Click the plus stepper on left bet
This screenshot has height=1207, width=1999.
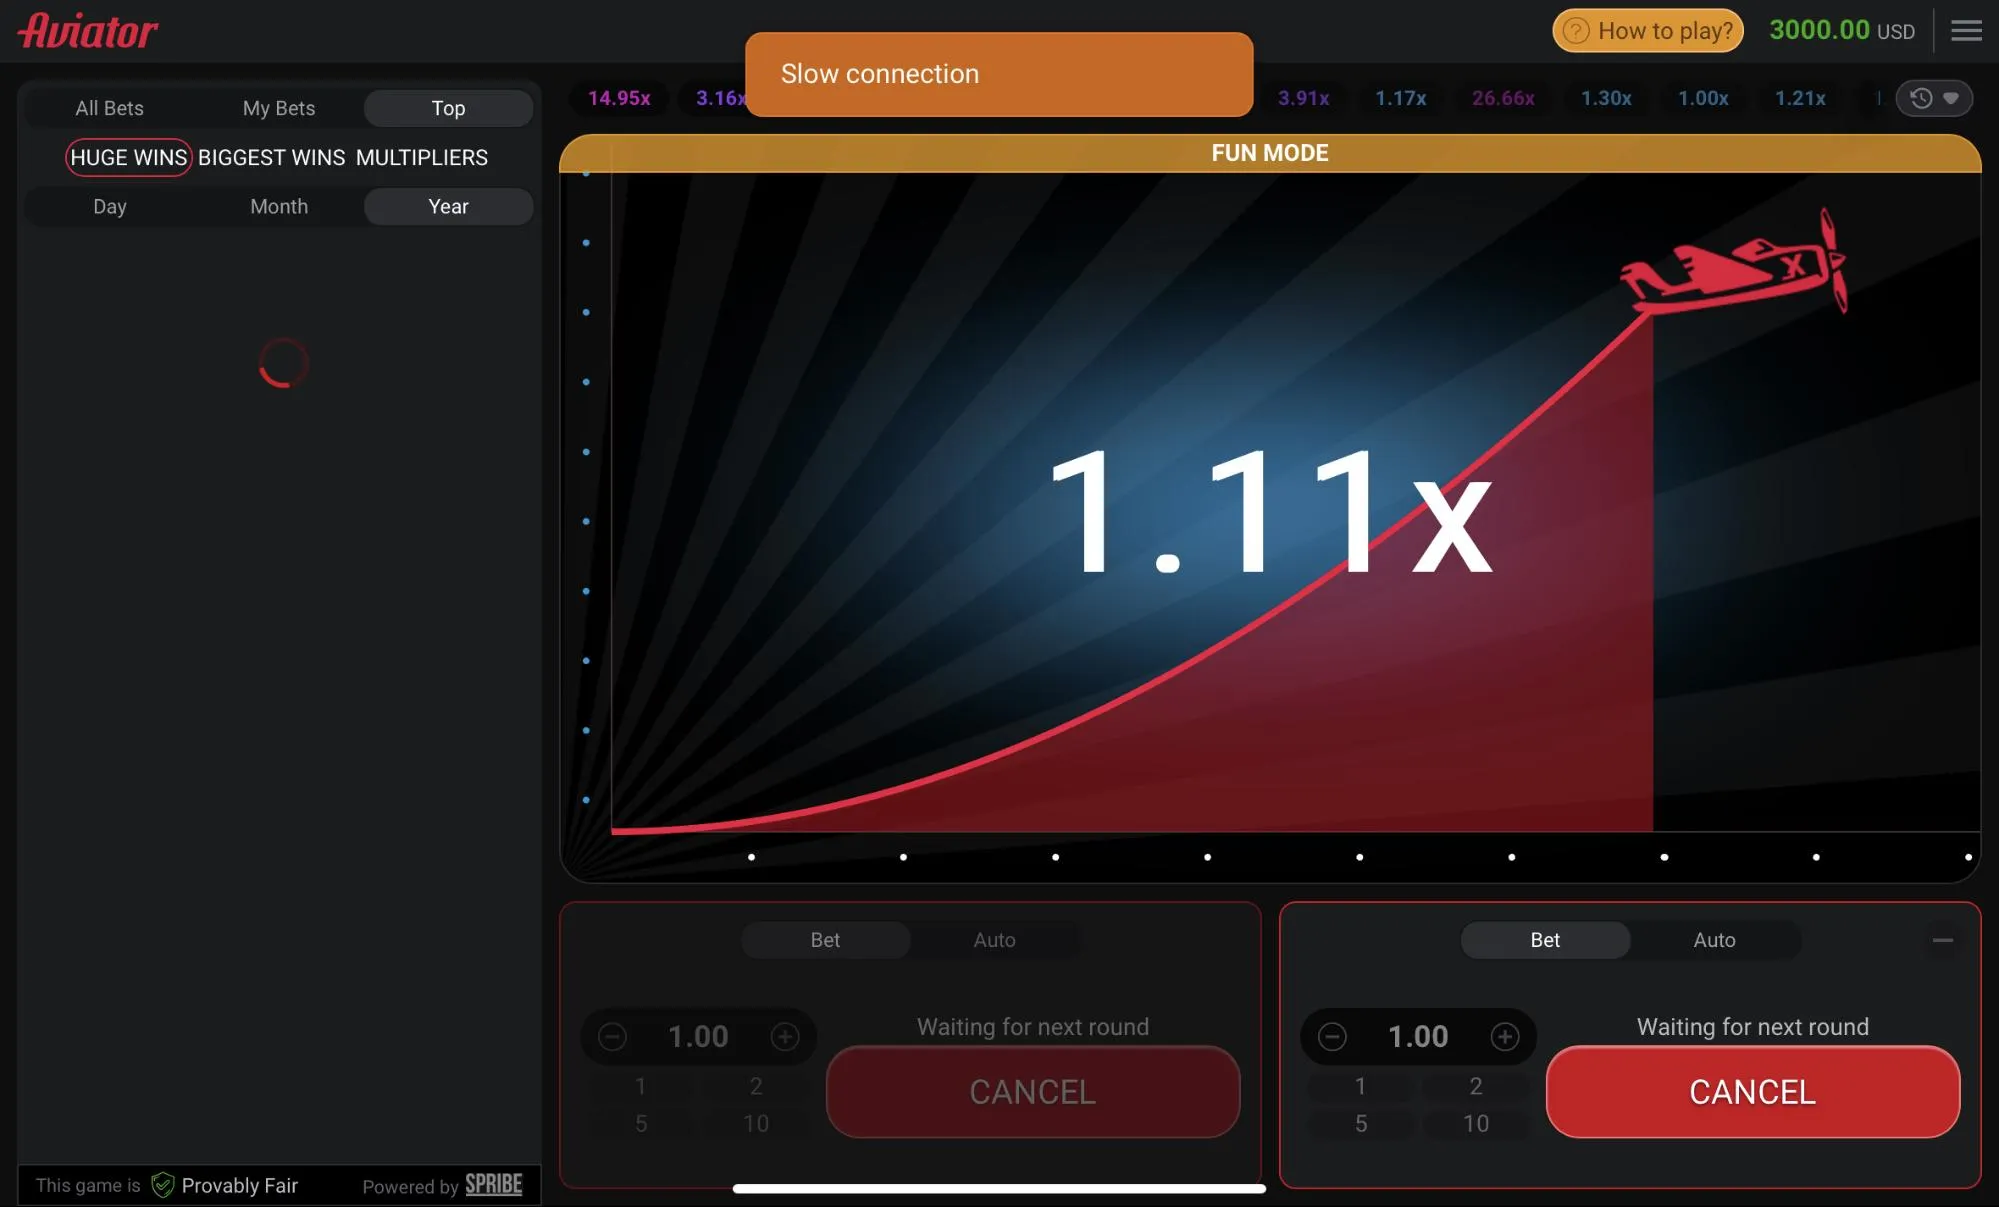pyautogui.click(x=785, y=1036)
